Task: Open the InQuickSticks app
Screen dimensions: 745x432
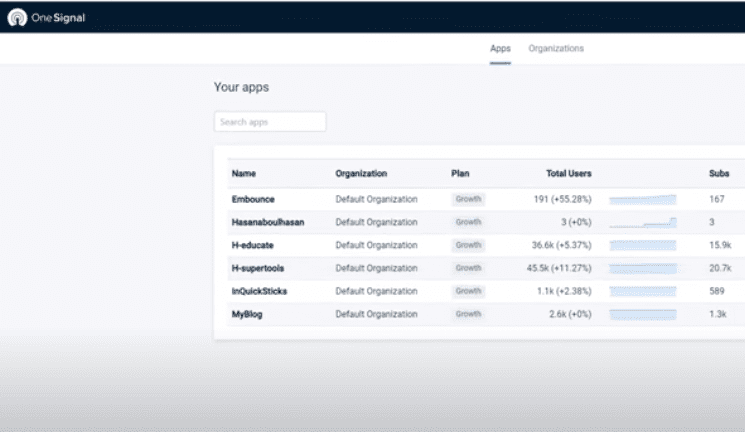Action: click(x=261, y=291)
